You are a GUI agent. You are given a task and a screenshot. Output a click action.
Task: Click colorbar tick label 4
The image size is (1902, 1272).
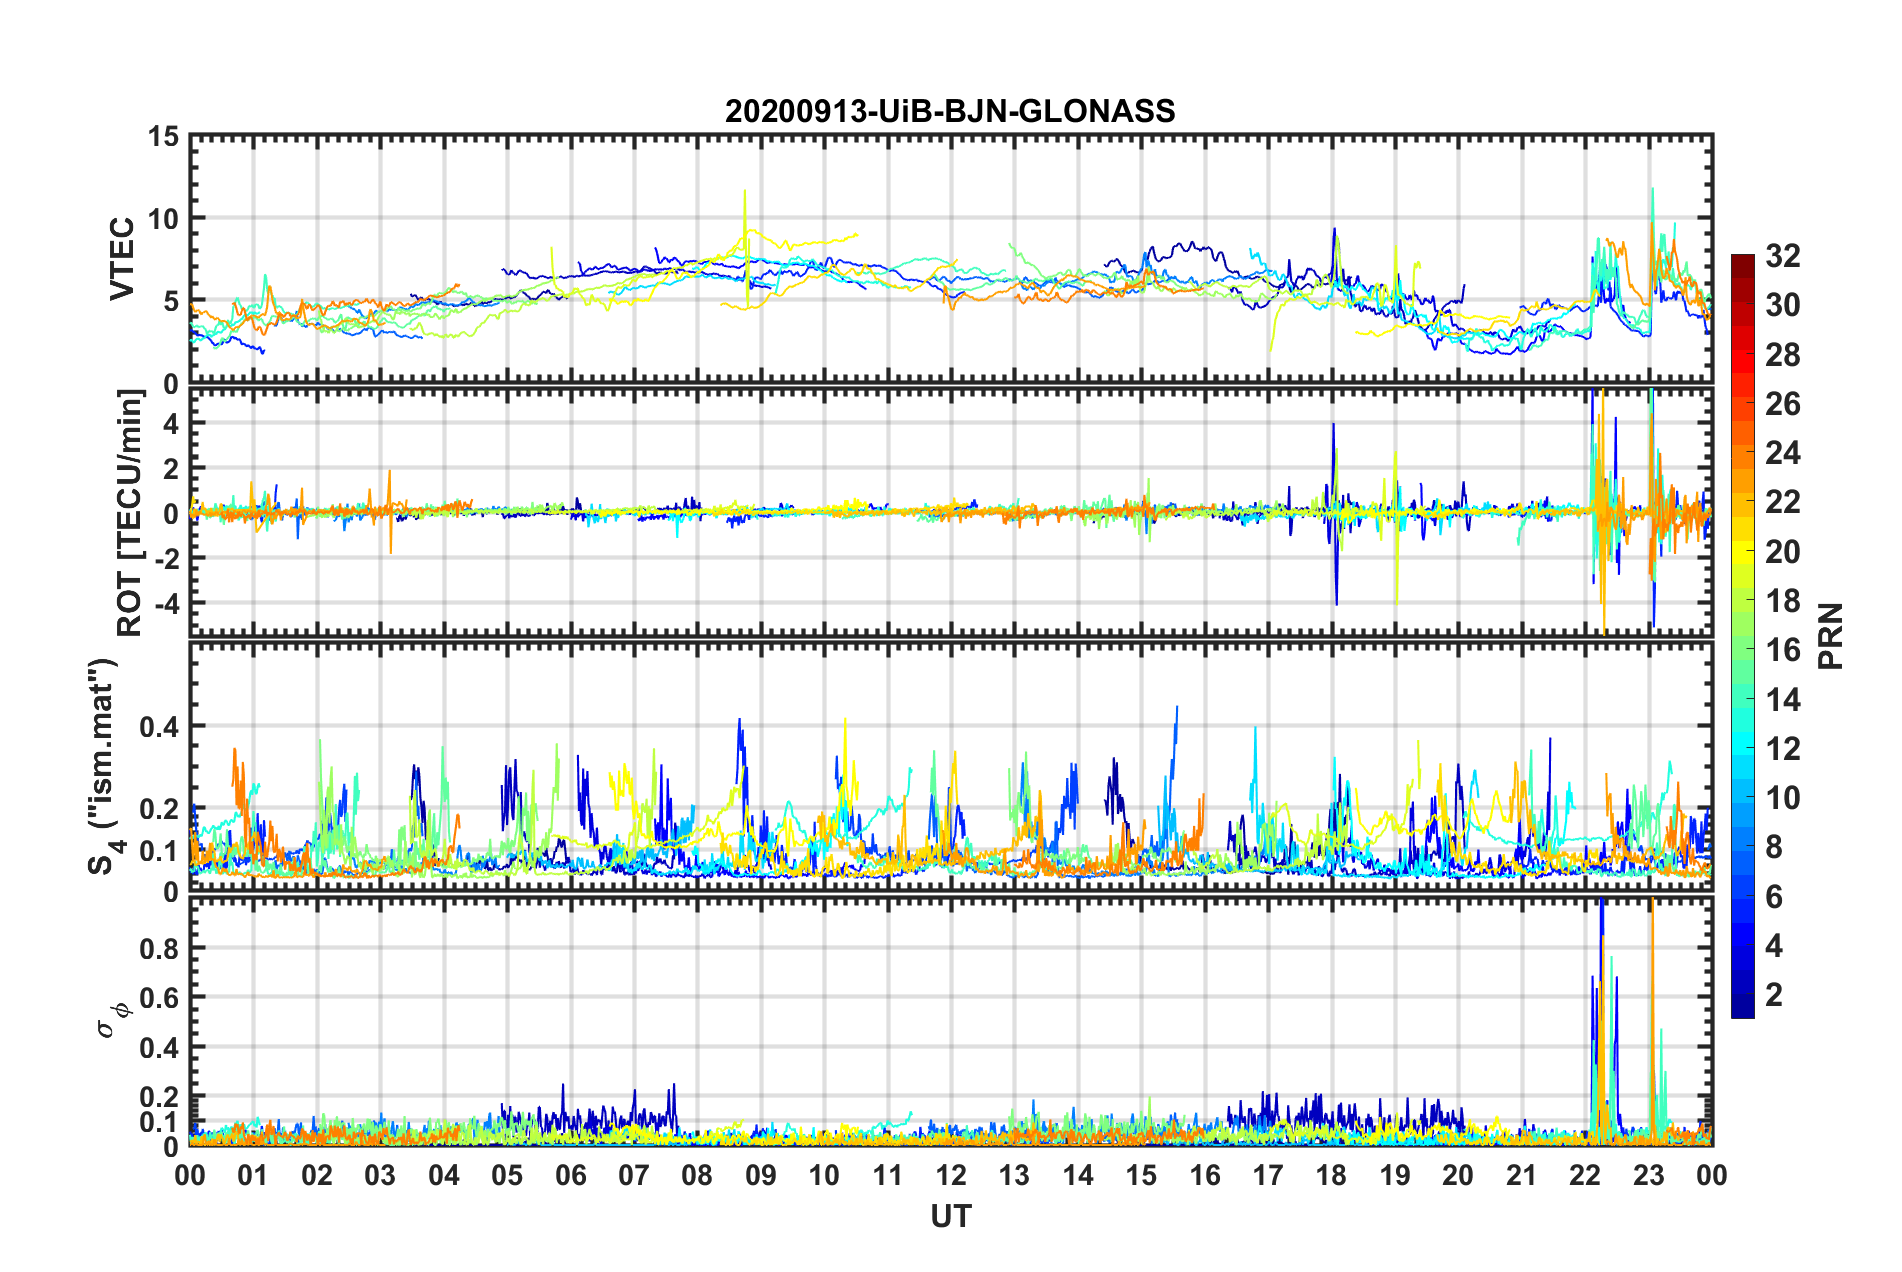point(1774,946)
